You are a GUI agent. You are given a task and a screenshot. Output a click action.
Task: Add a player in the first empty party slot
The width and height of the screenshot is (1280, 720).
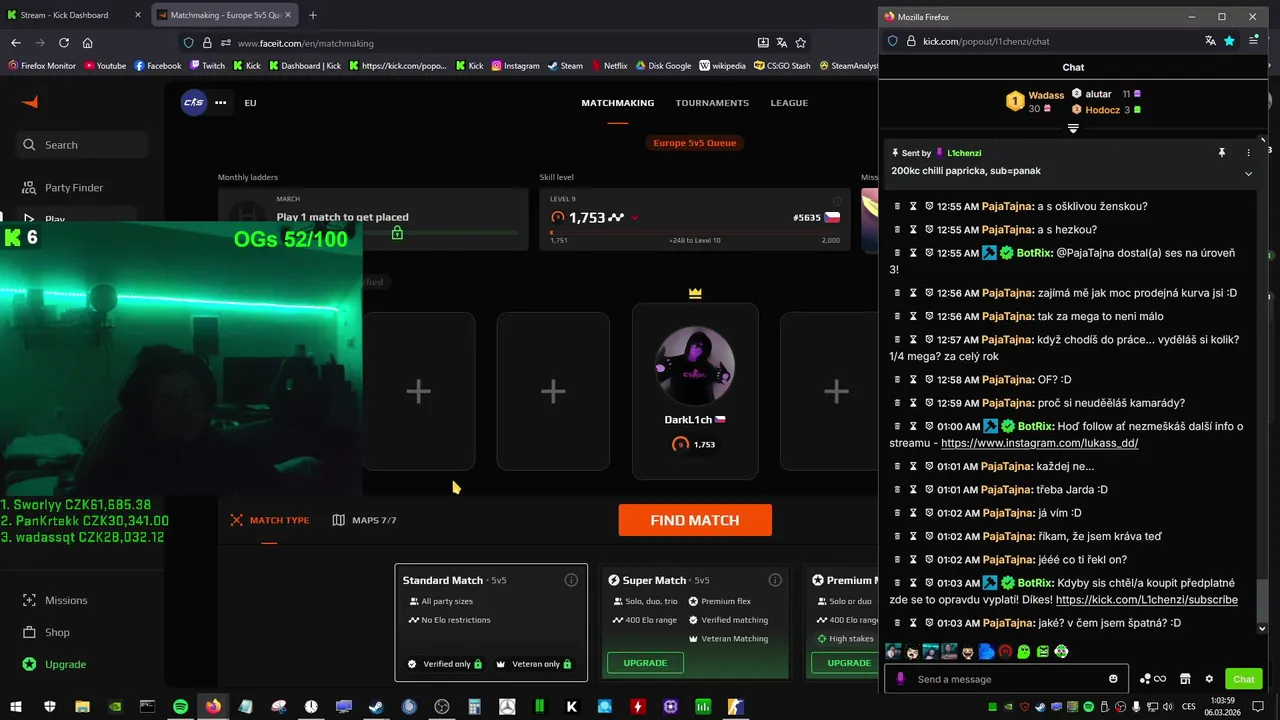point(418,391)
